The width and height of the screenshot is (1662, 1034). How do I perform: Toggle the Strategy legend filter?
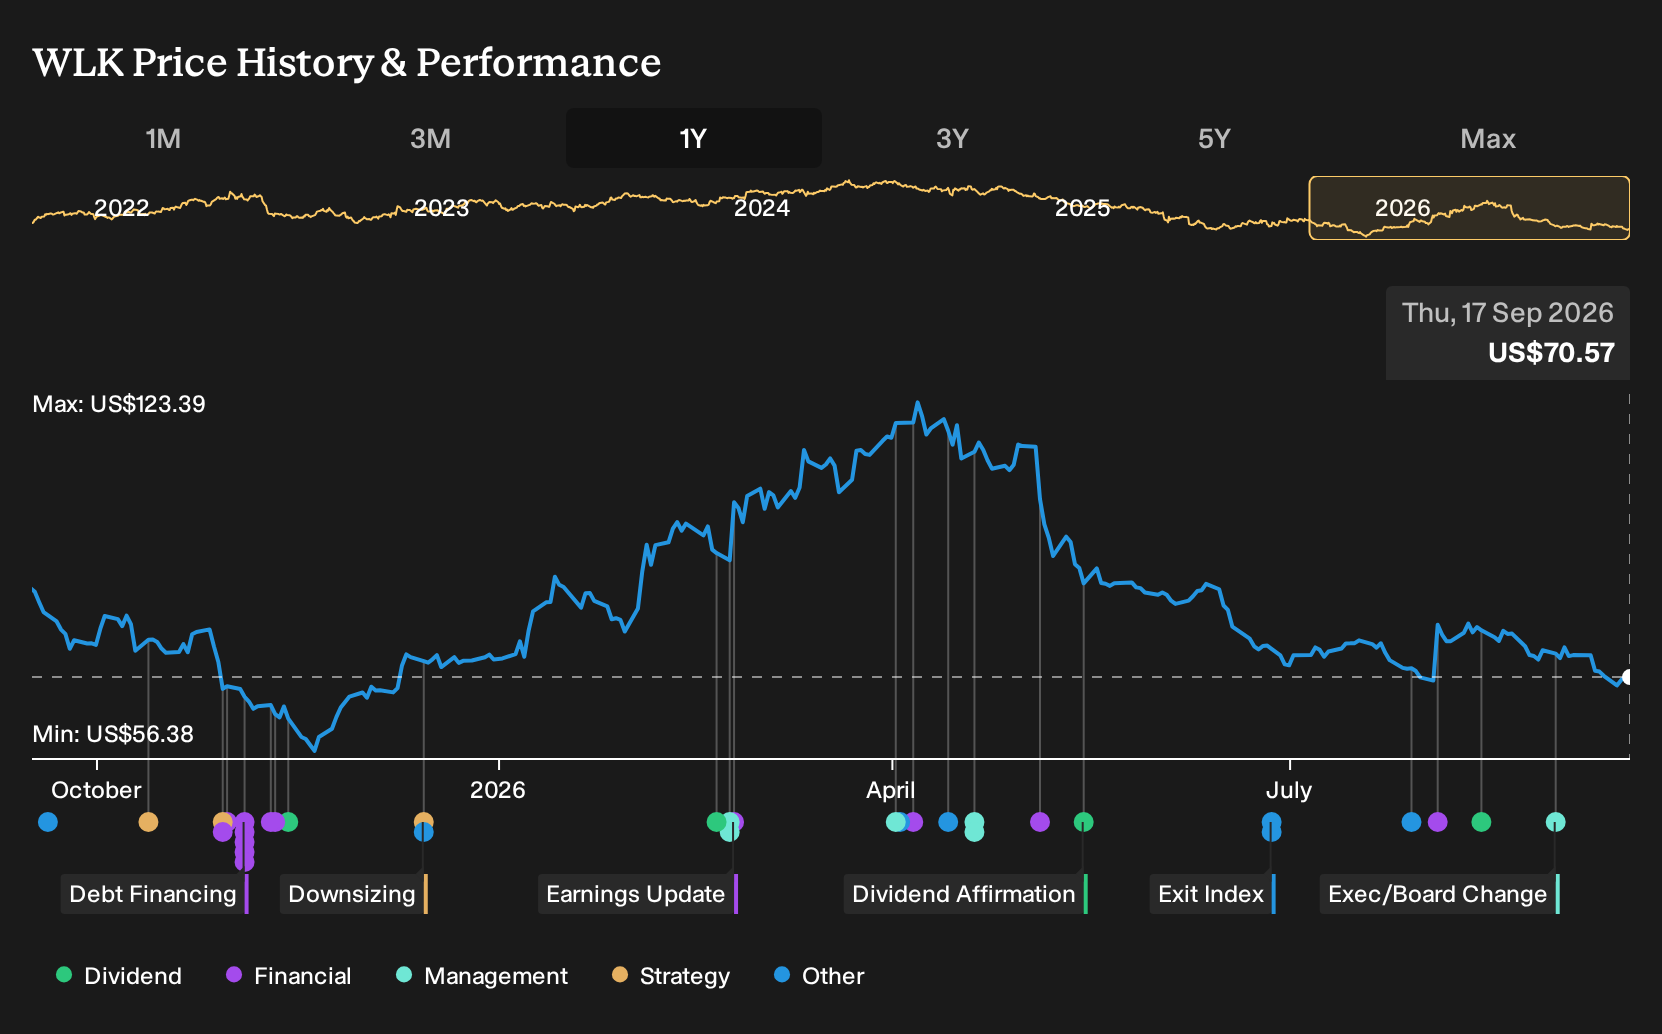point(671,976)
